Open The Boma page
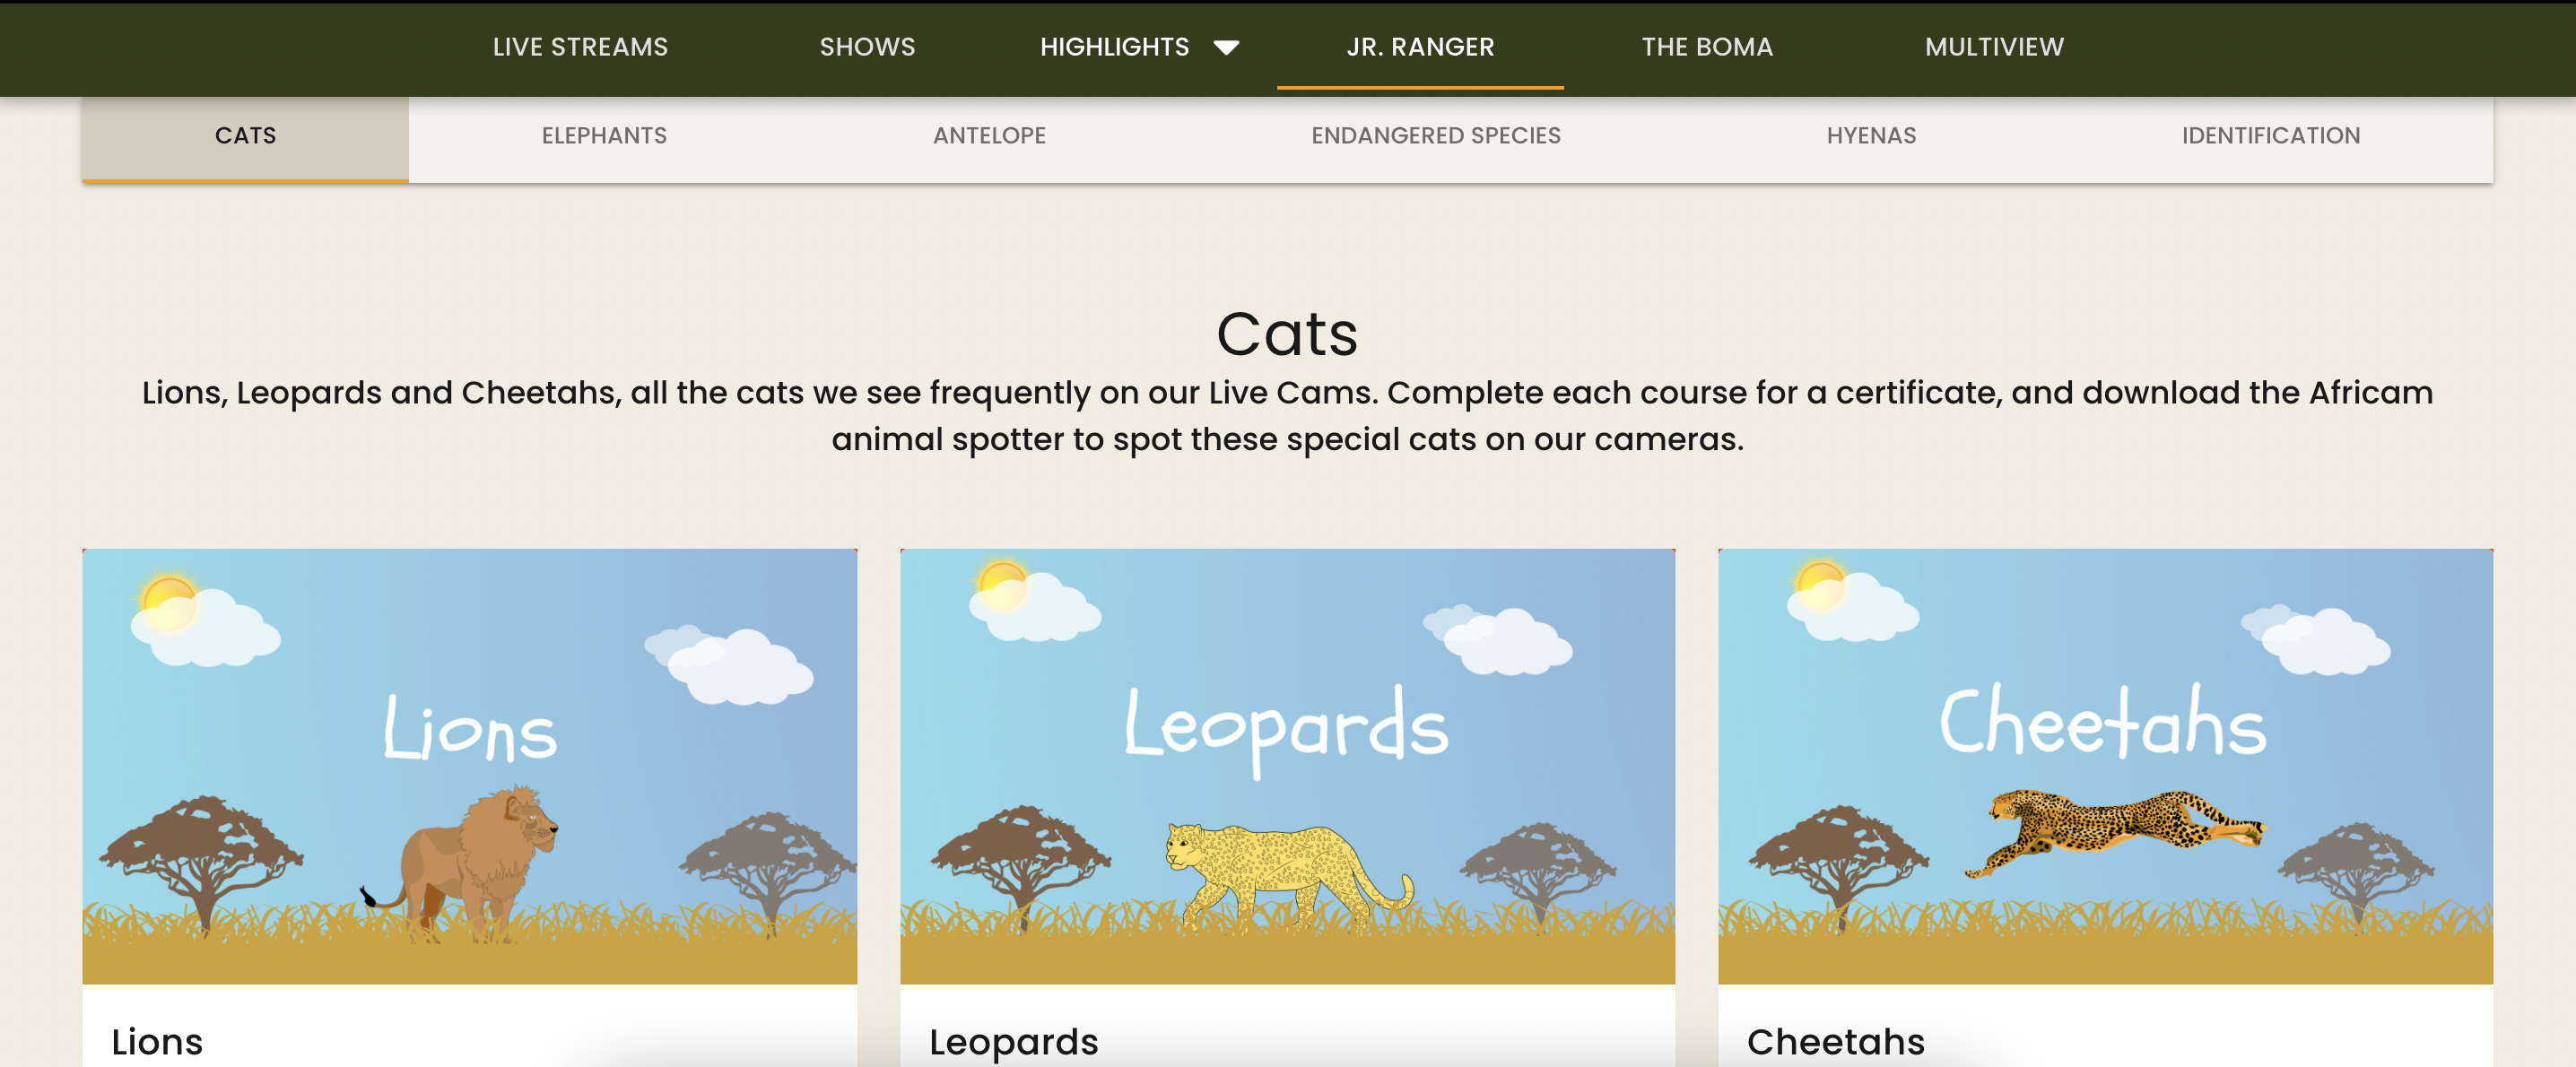The height and width of the screenshot is (1067, 2576). click(1706, 47)
